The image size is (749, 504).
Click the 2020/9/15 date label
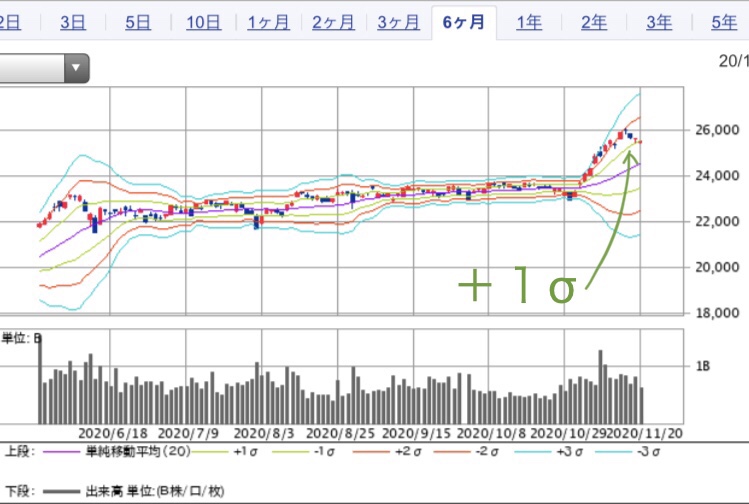(x=416, y=434)
